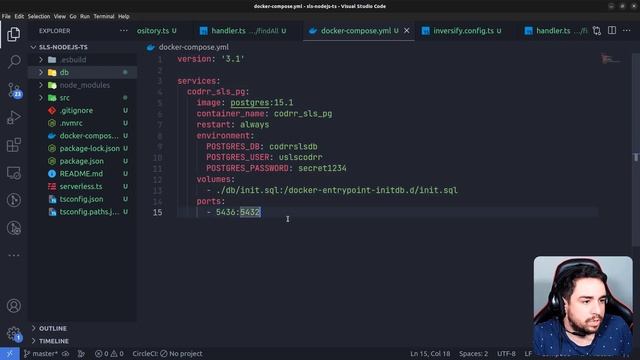640x360 pixels.
Task: Click the editor vertical scrollbar
Action: [636, 149]
